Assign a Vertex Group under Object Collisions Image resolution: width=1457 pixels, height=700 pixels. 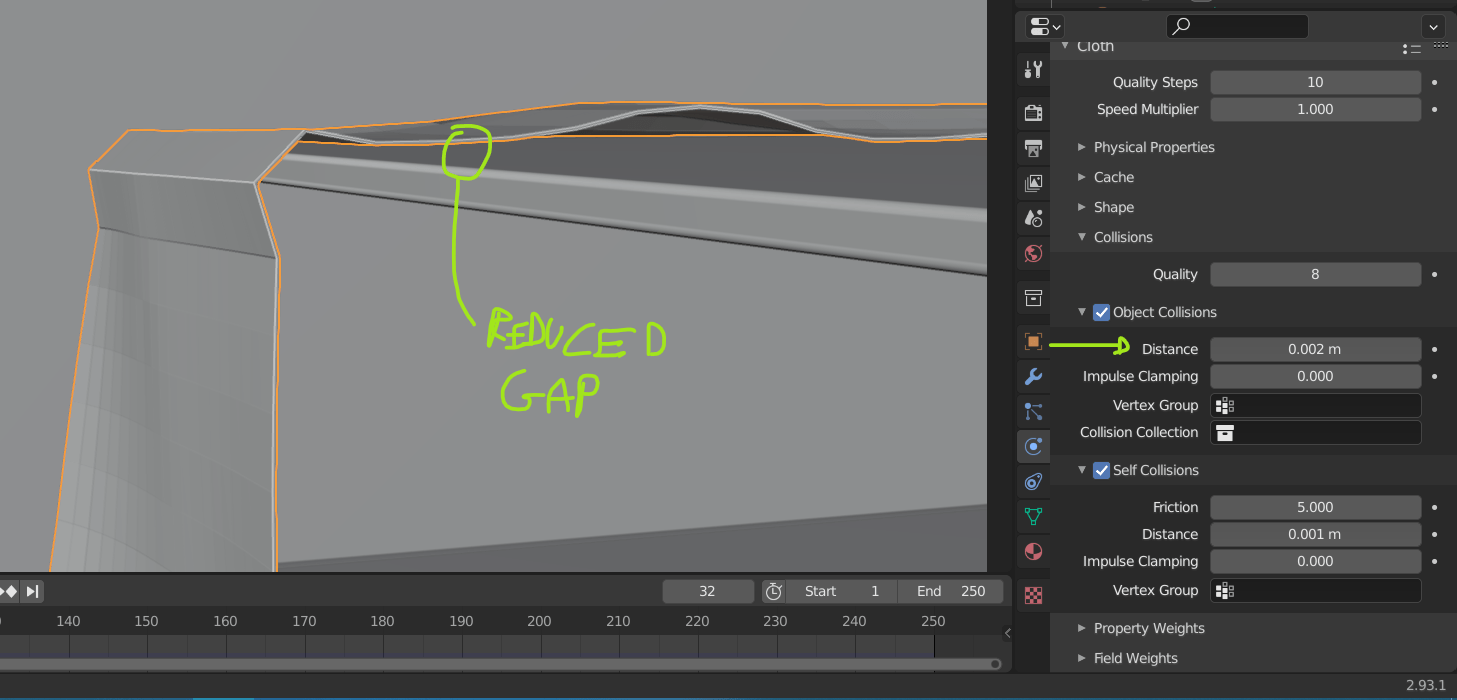pos(1315,405)
